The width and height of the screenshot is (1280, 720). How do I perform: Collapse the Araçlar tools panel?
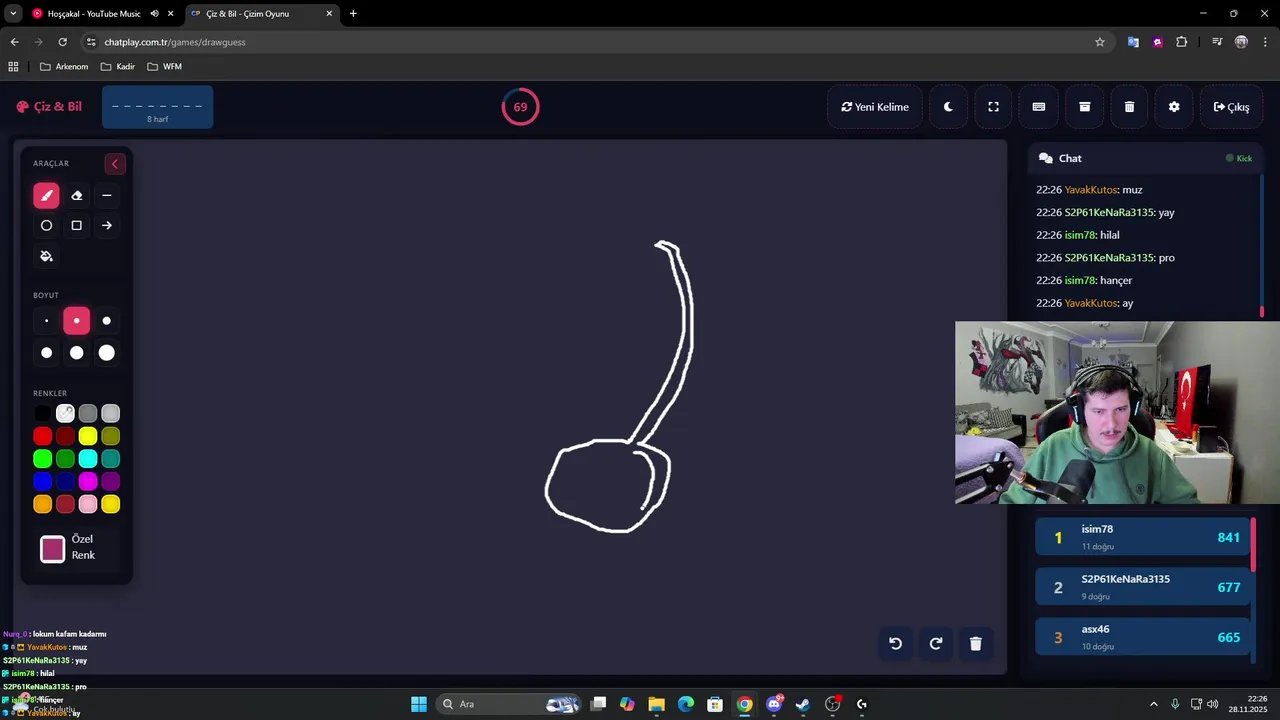click(x=114, y=164)
